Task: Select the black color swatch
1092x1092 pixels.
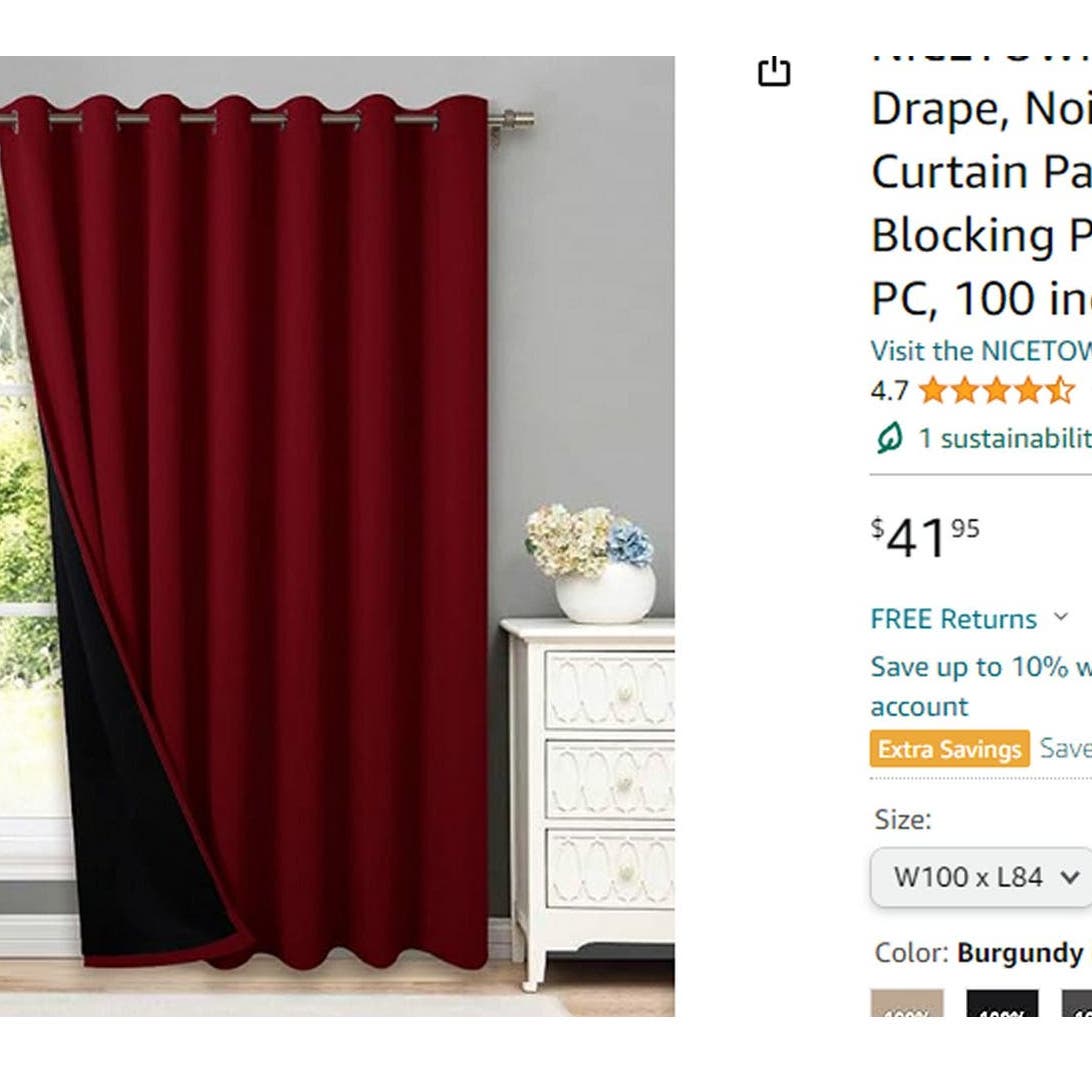Action: click(1002, 1003)
